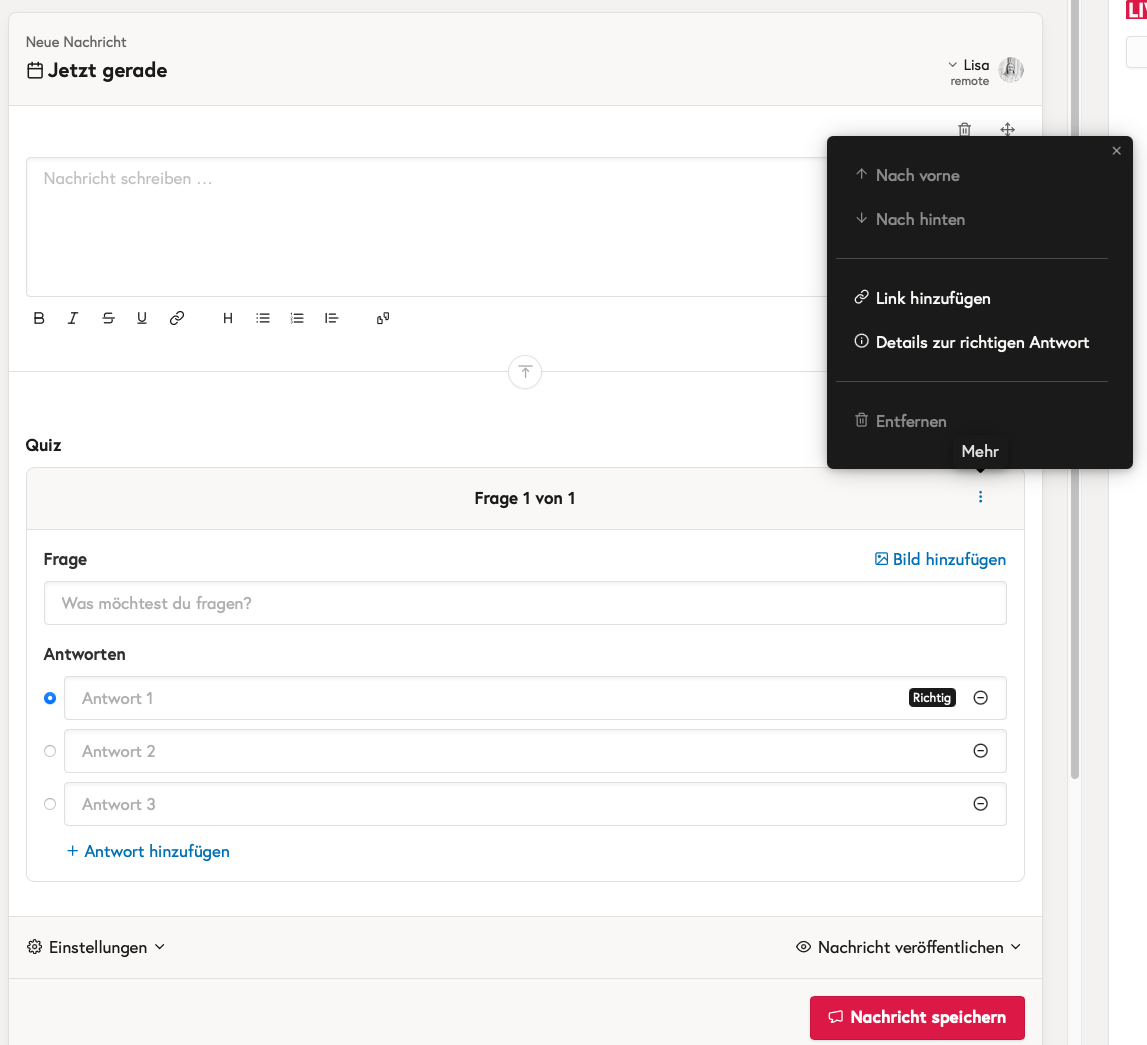Apply underline formatting
1147x1045 pixels.
tap(142, 318)
